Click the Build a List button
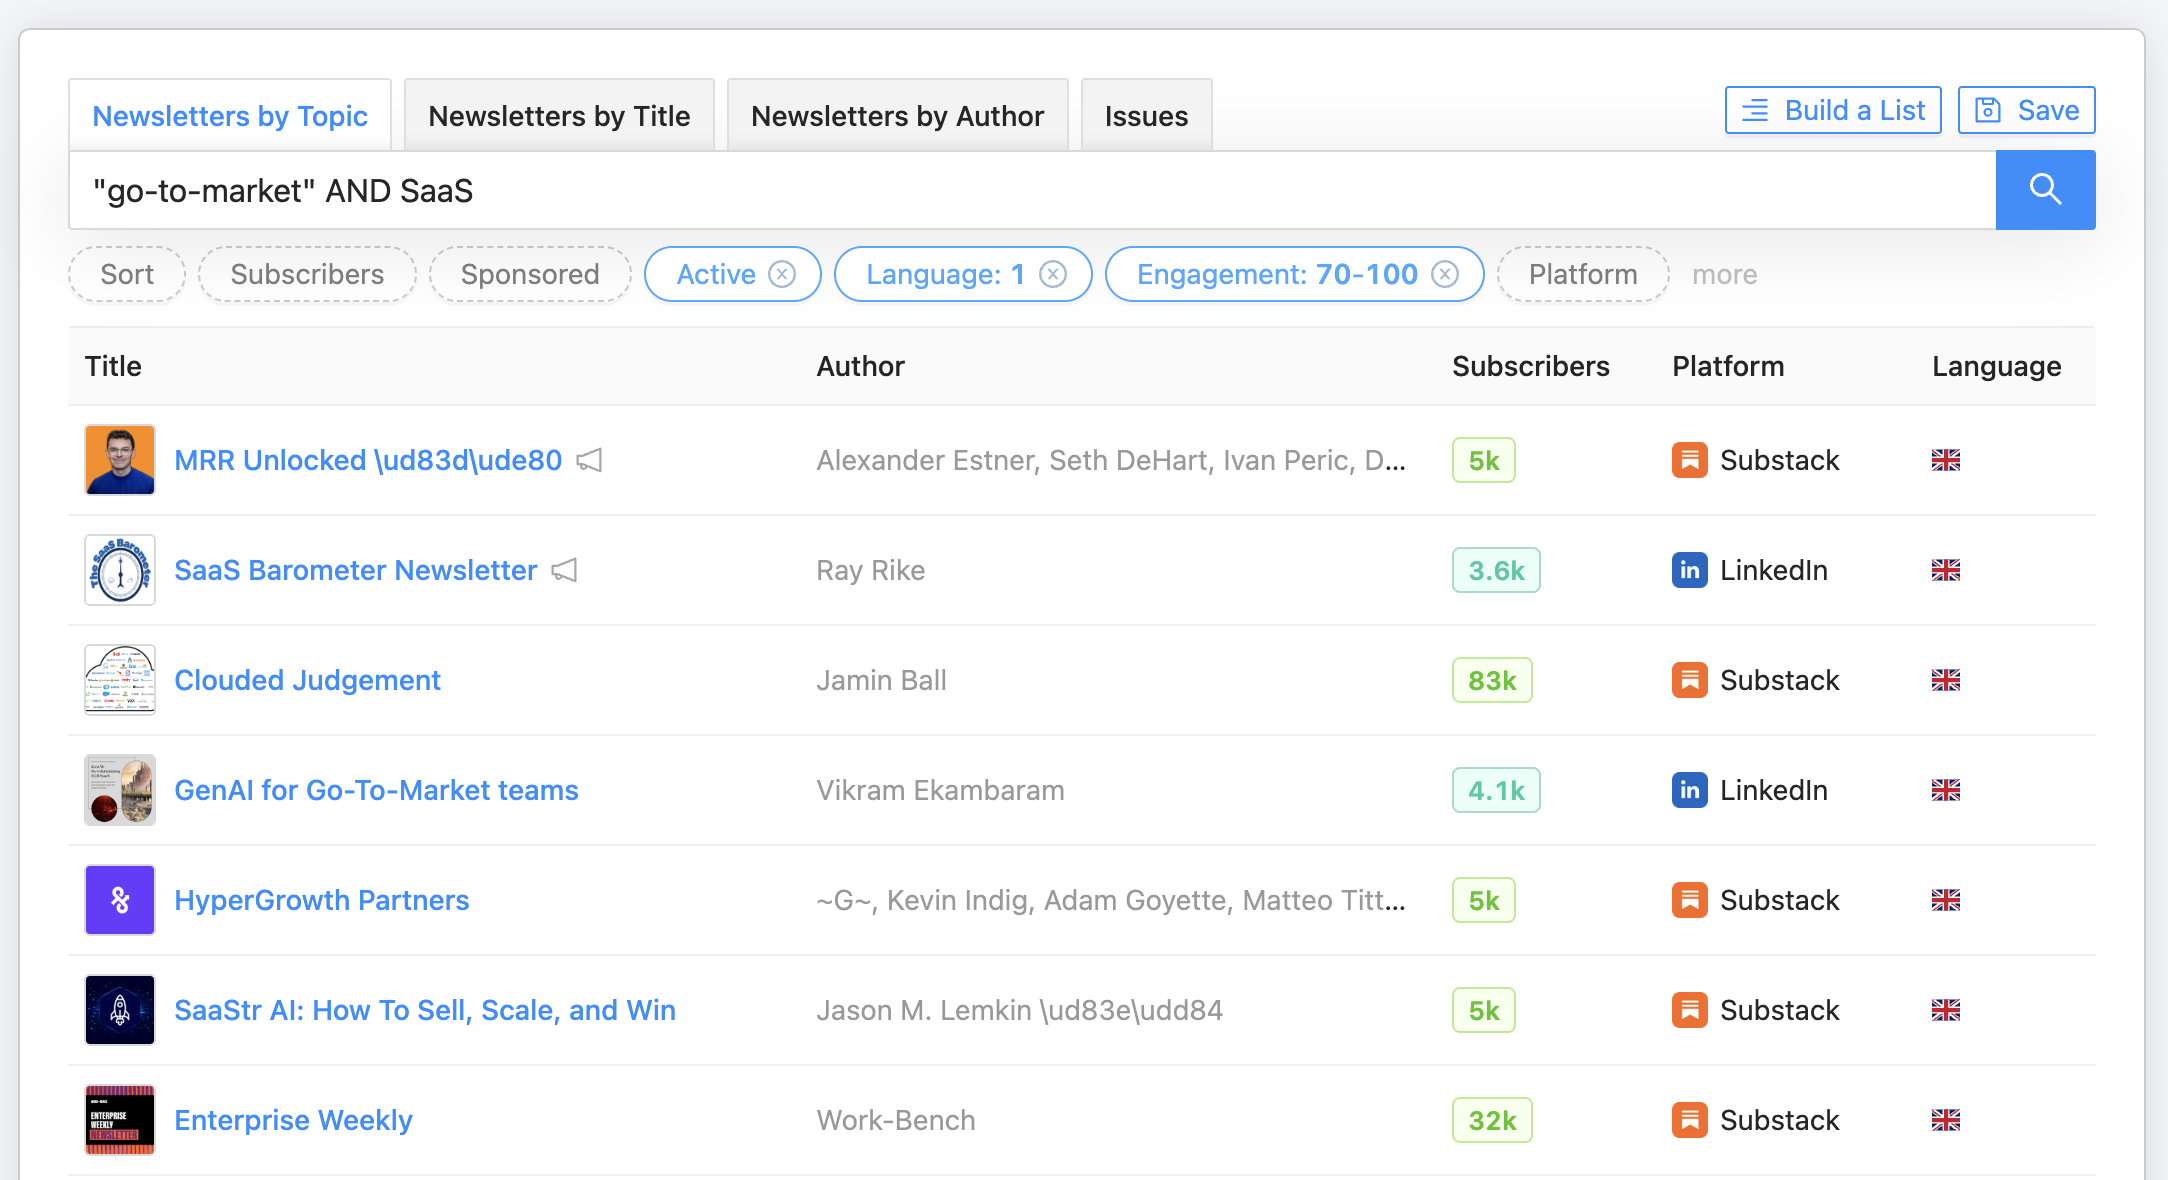2168x1180 pixels. coord(1832,110)
